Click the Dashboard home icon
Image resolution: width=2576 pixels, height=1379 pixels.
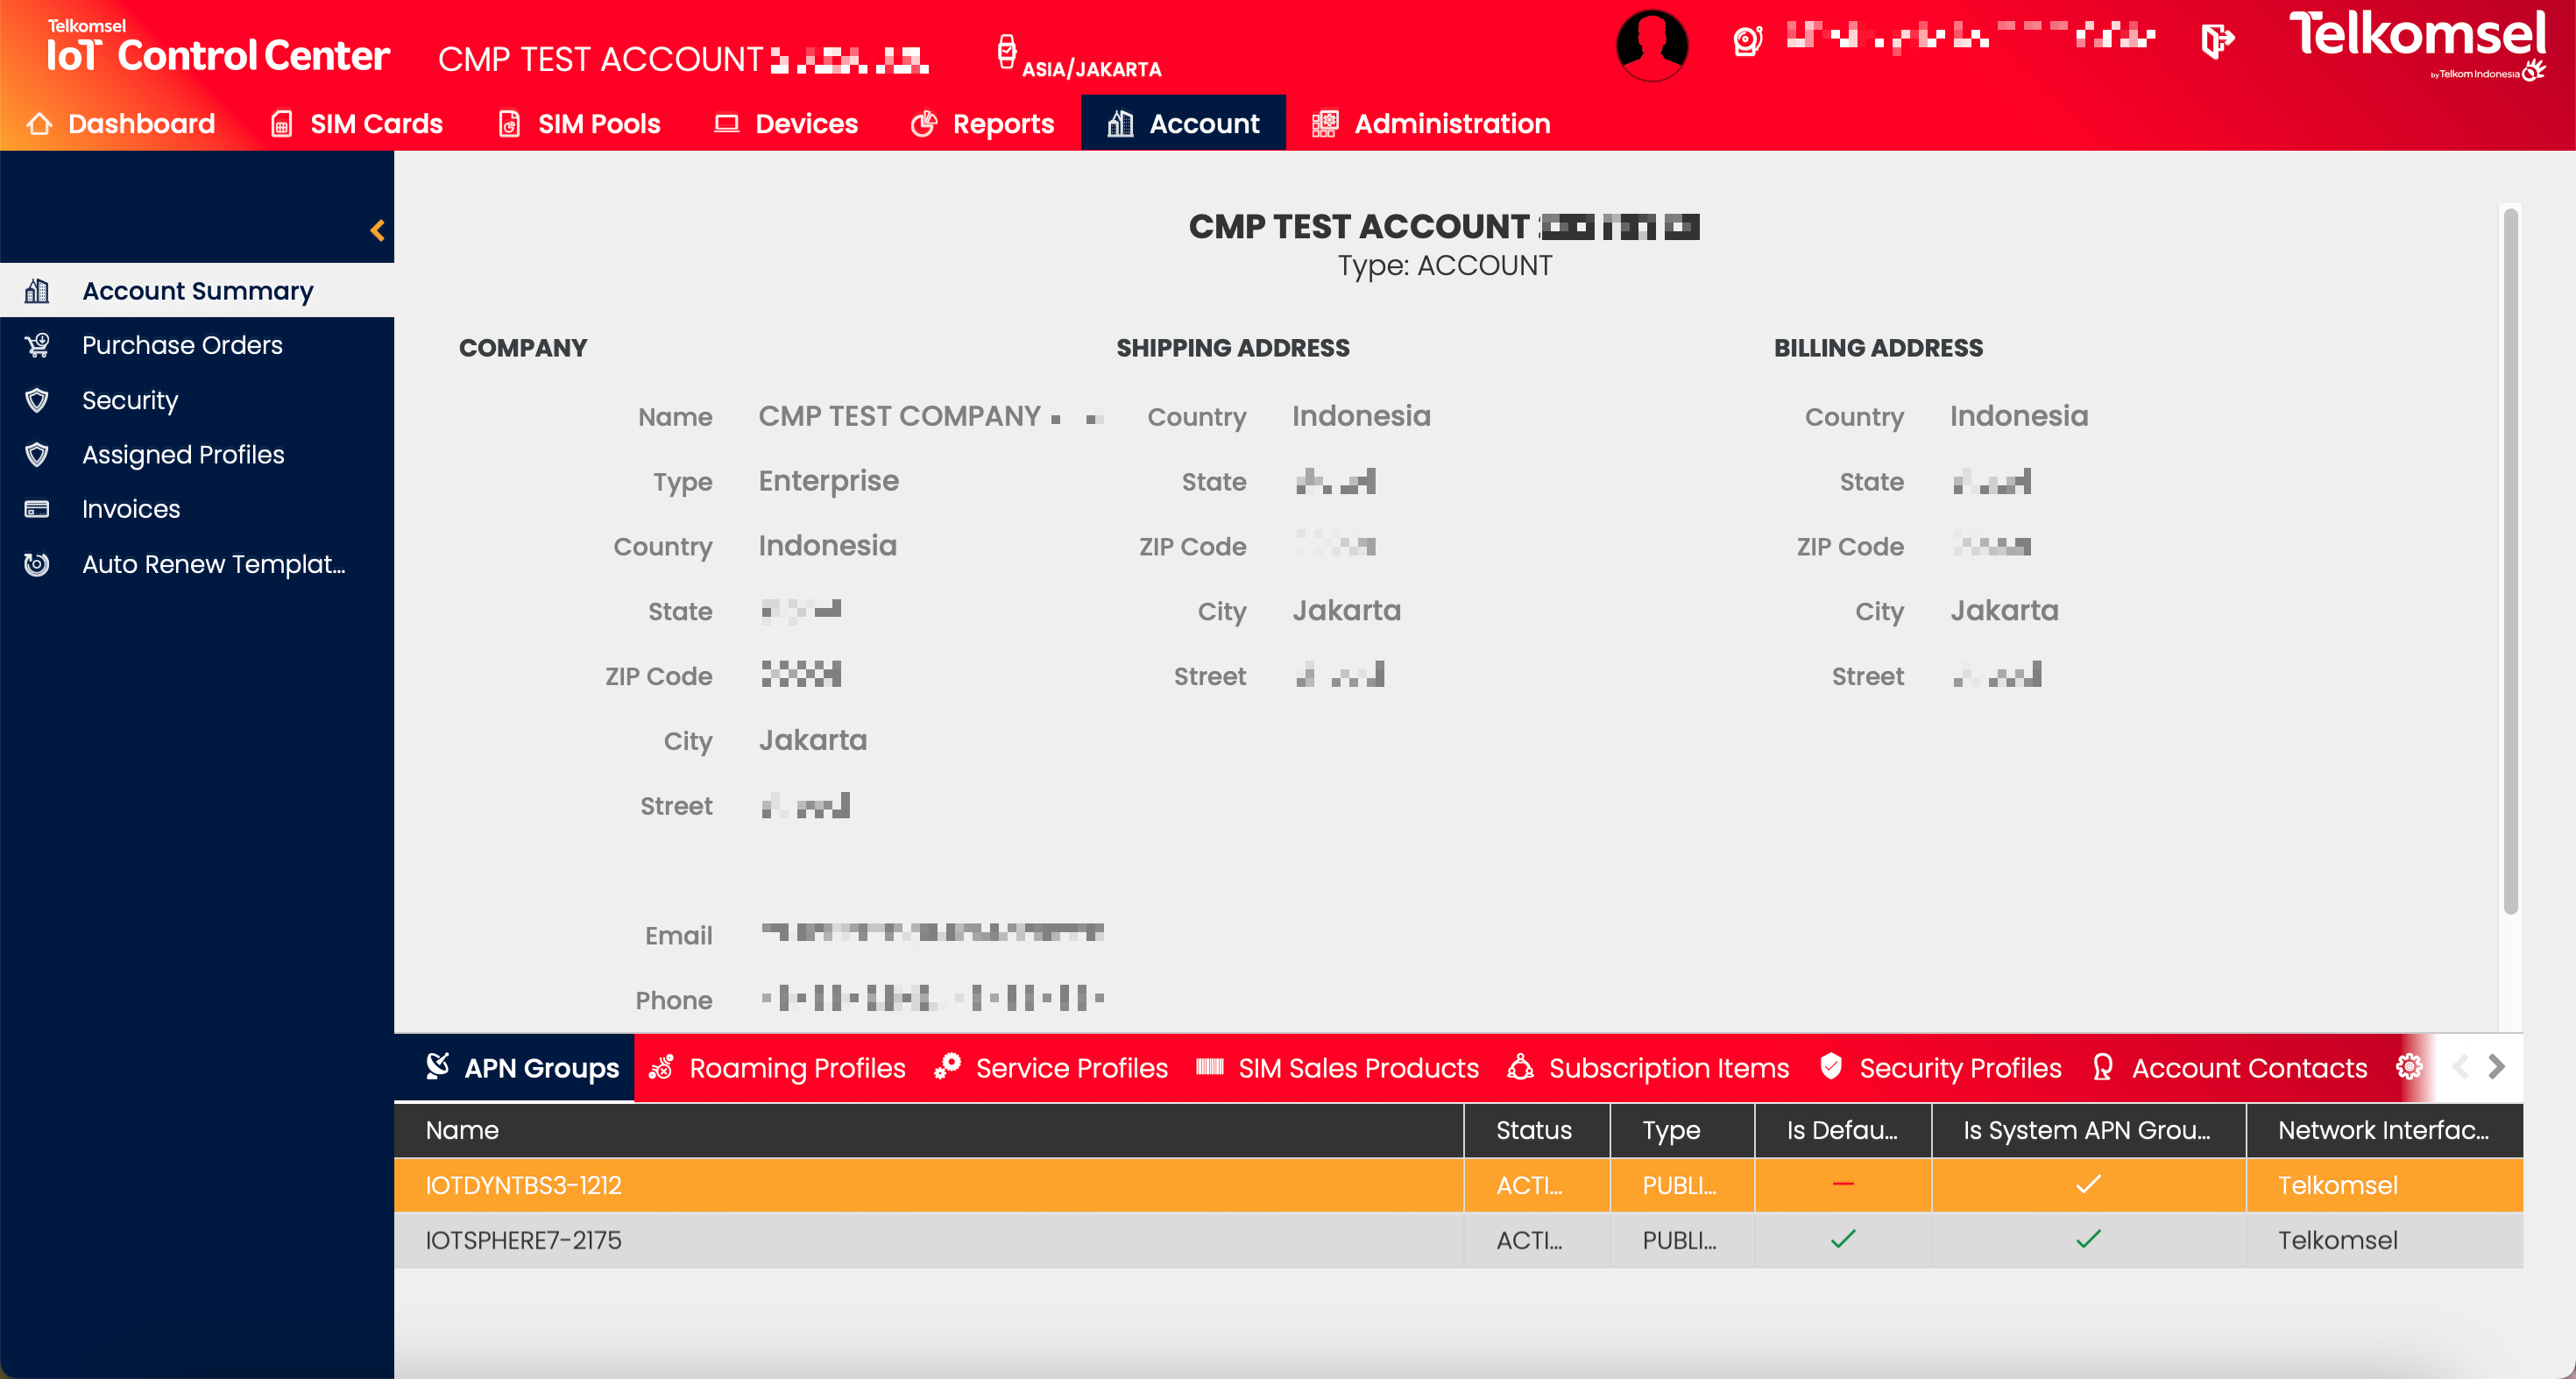[39, 124]
